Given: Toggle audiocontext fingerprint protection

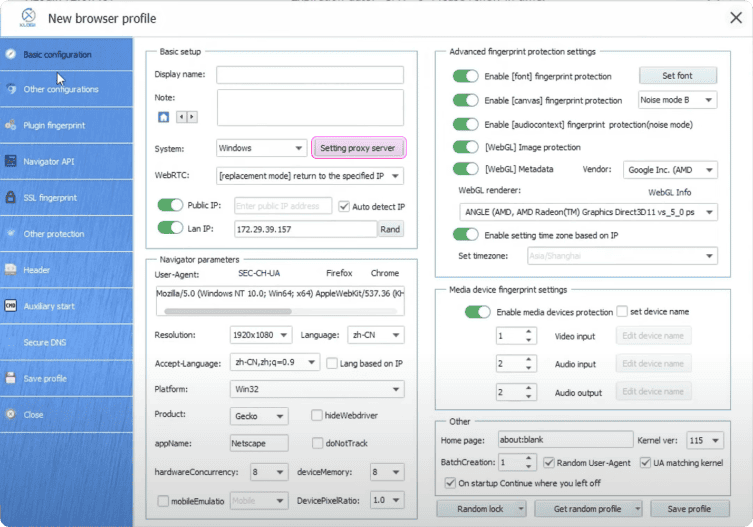Looking at the screenshot, I should [465, 124].
